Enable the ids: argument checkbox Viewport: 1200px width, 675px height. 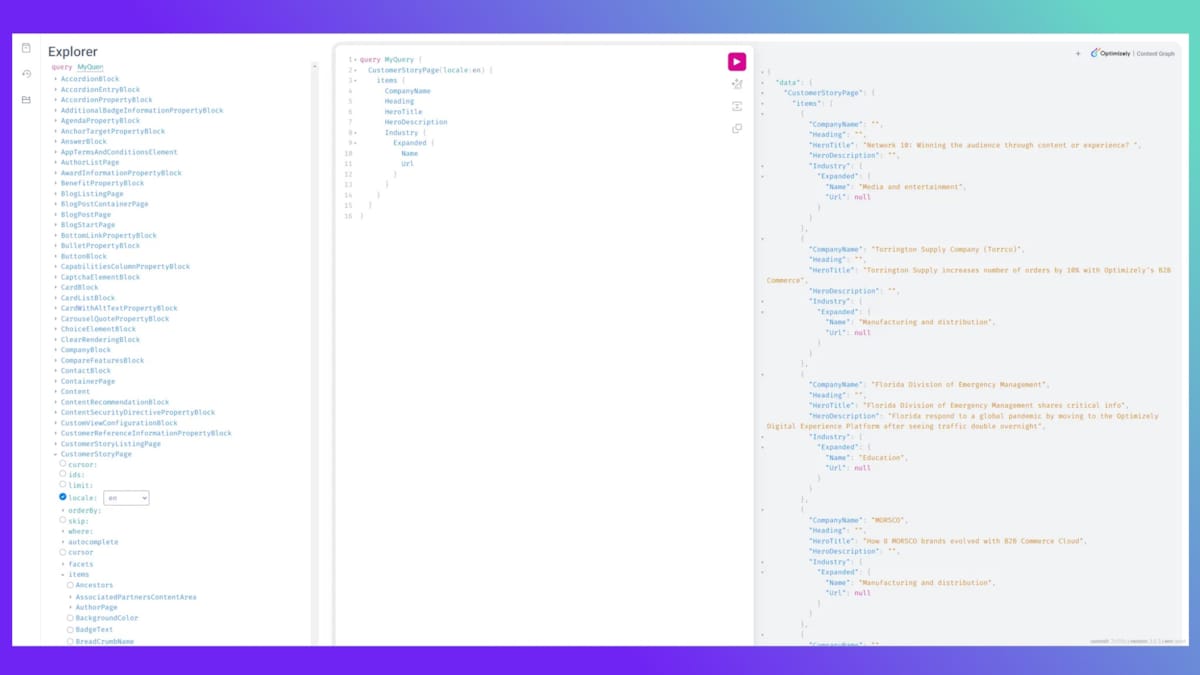(x=63, y=474)
